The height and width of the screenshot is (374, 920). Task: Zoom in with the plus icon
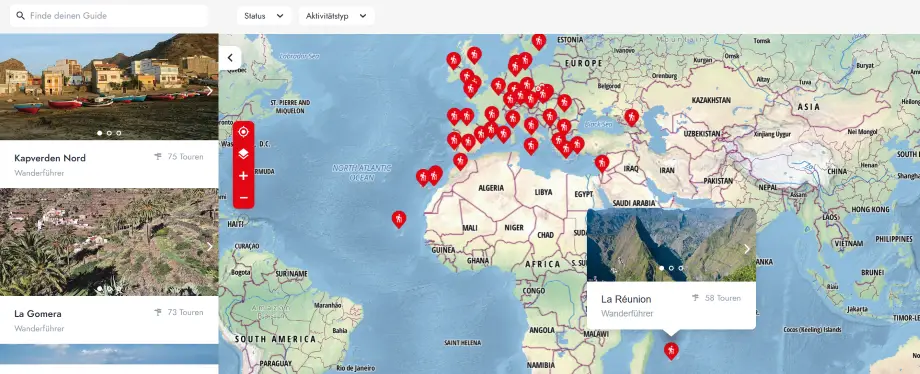tap(243, 176)
